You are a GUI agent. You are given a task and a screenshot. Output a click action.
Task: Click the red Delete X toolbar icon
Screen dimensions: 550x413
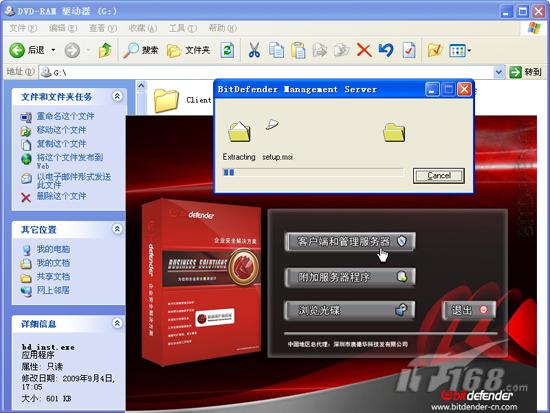point(364,50)
